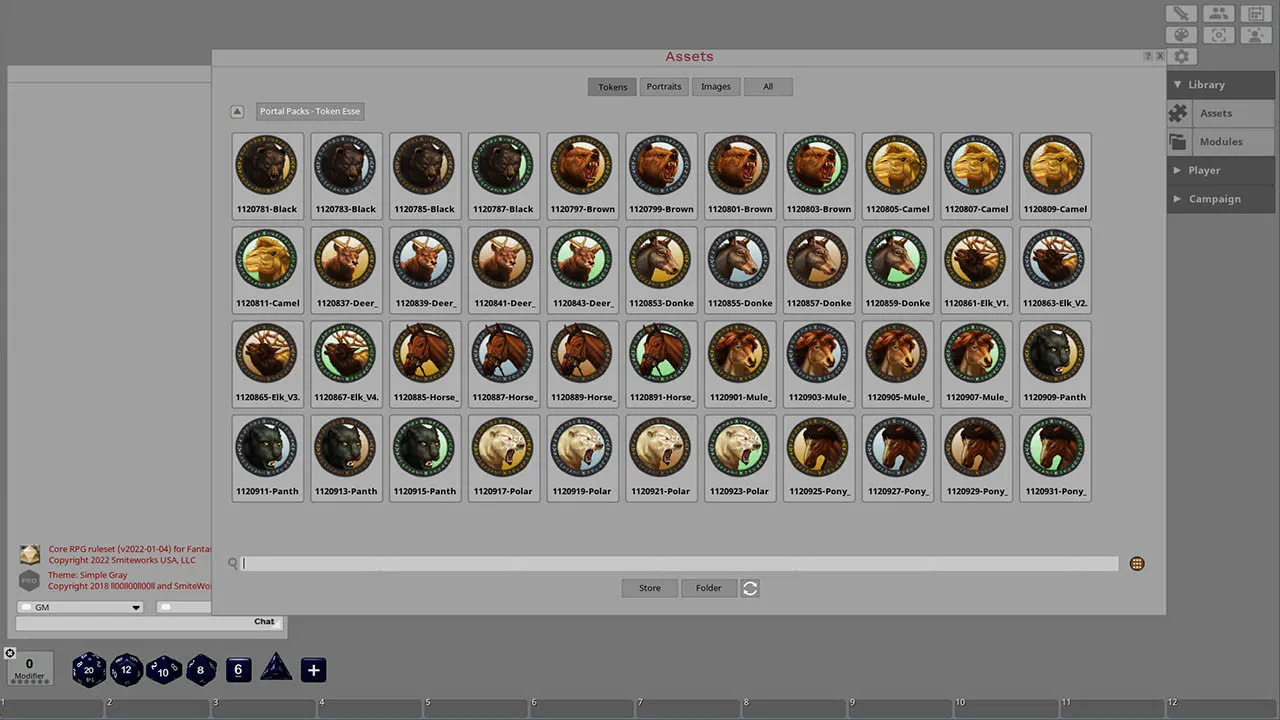
Task: Select the 1120909-Panth token
Action: click(x=1055, y=363)
